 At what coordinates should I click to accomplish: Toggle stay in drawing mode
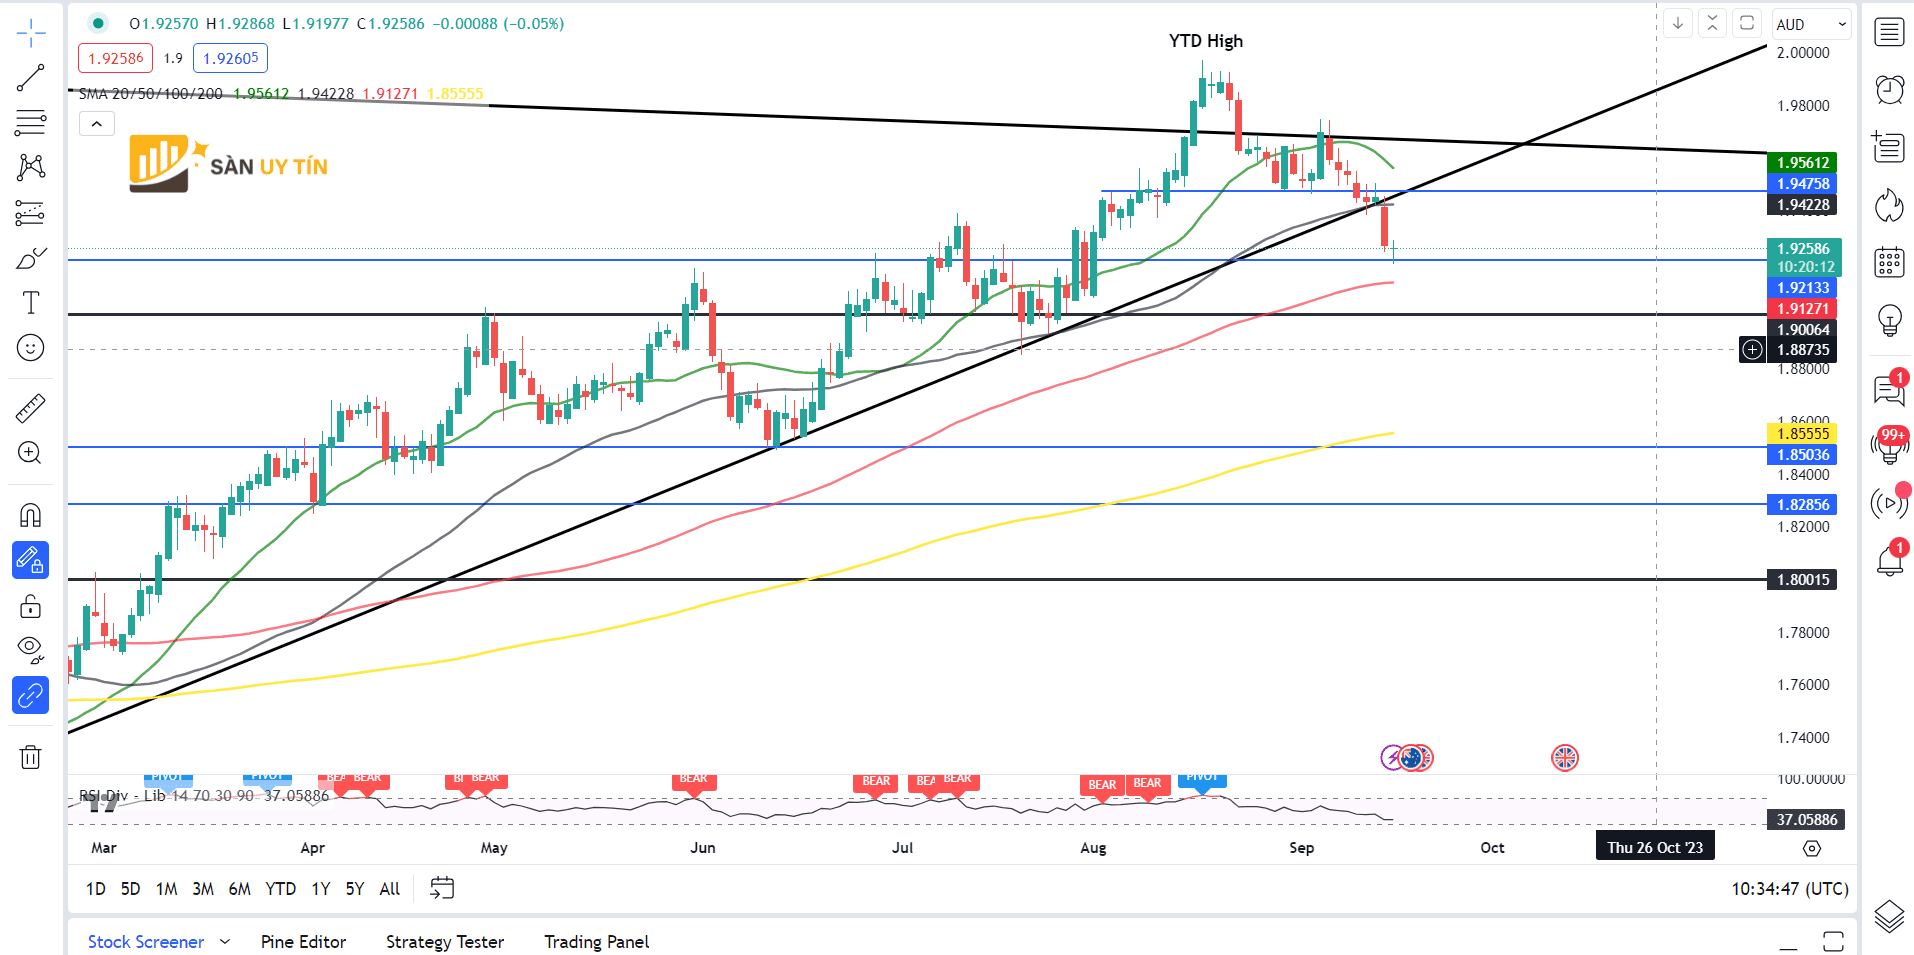tap(31, 561)
